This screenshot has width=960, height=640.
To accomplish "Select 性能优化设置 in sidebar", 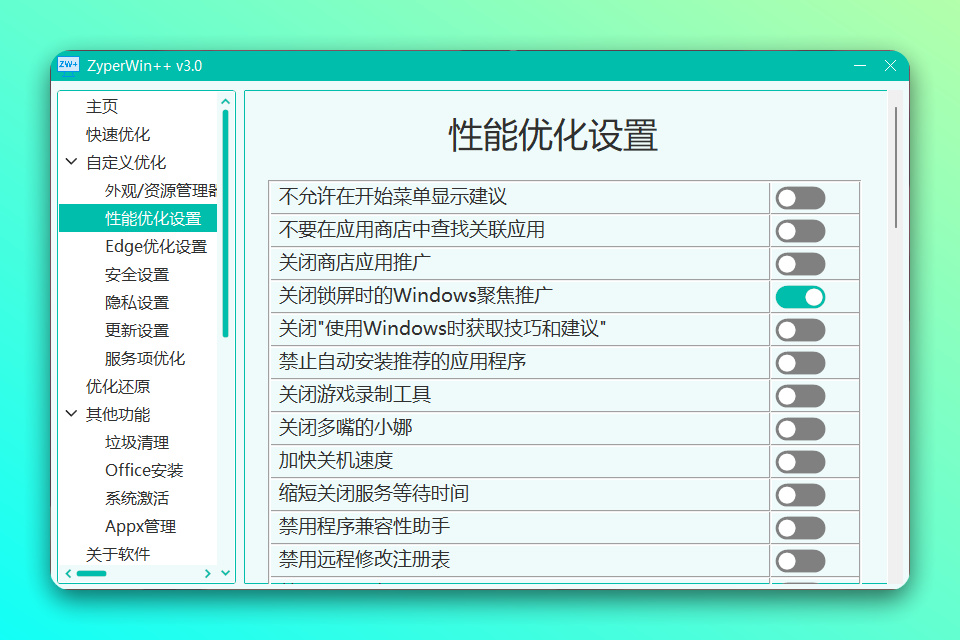I will coord(138,218).
